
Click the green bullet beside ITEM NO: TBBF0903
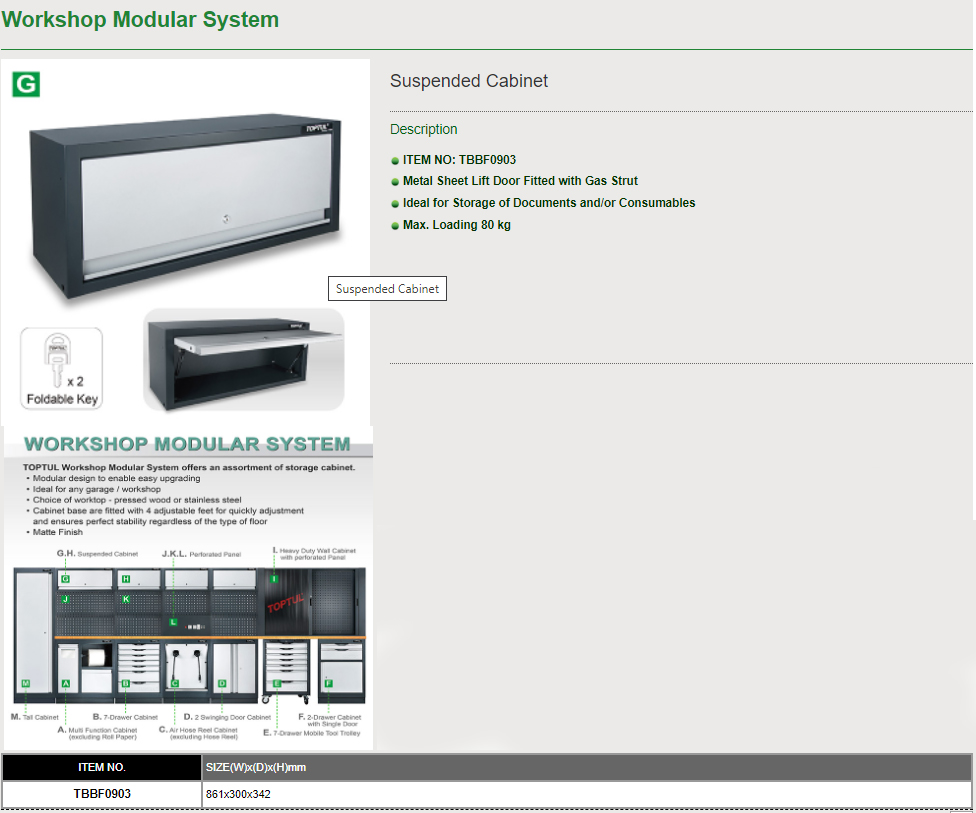point(395,160)
